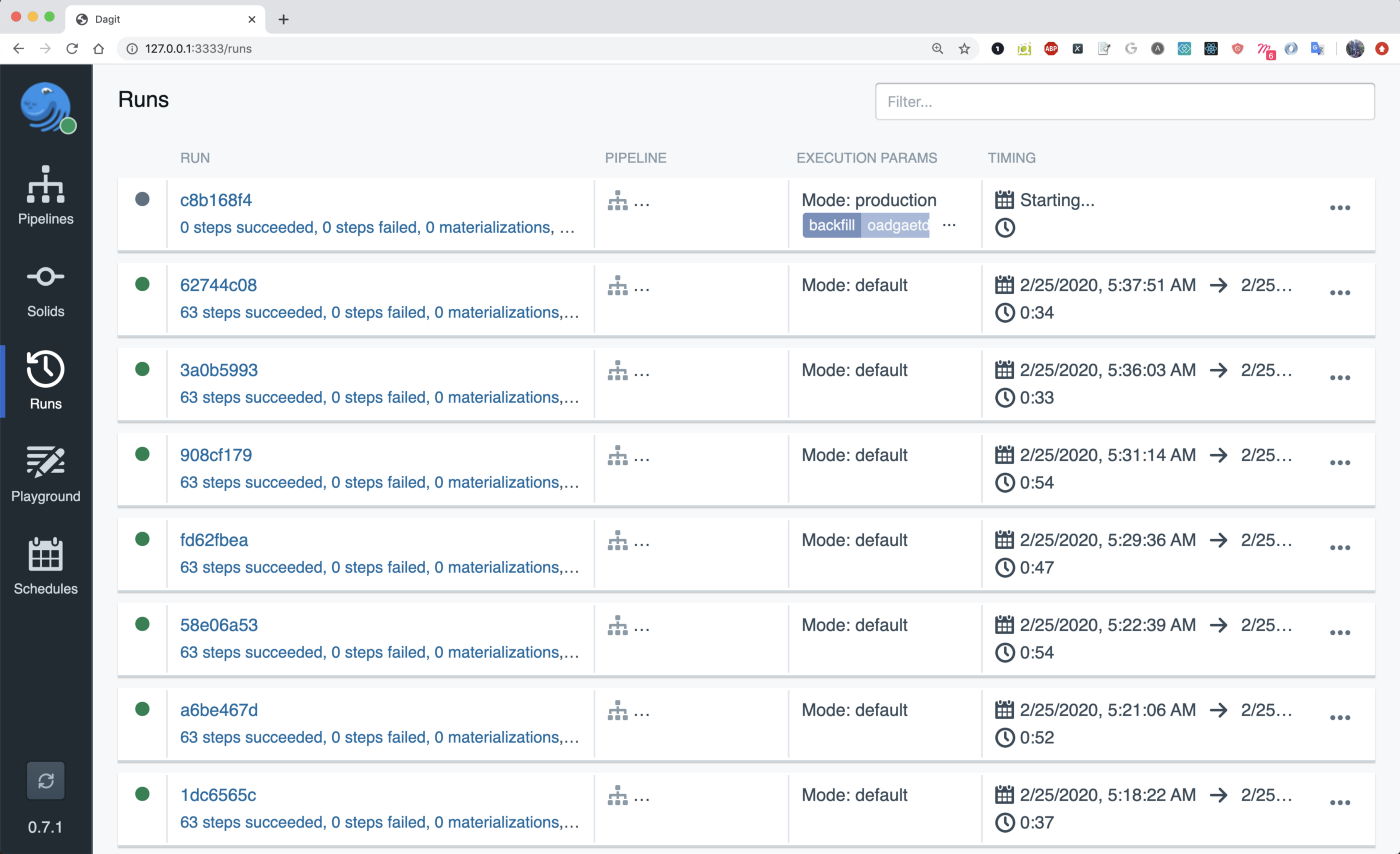
Task: Click the pipeline icon for run fd62fbea
Action: tap(618, 541)
